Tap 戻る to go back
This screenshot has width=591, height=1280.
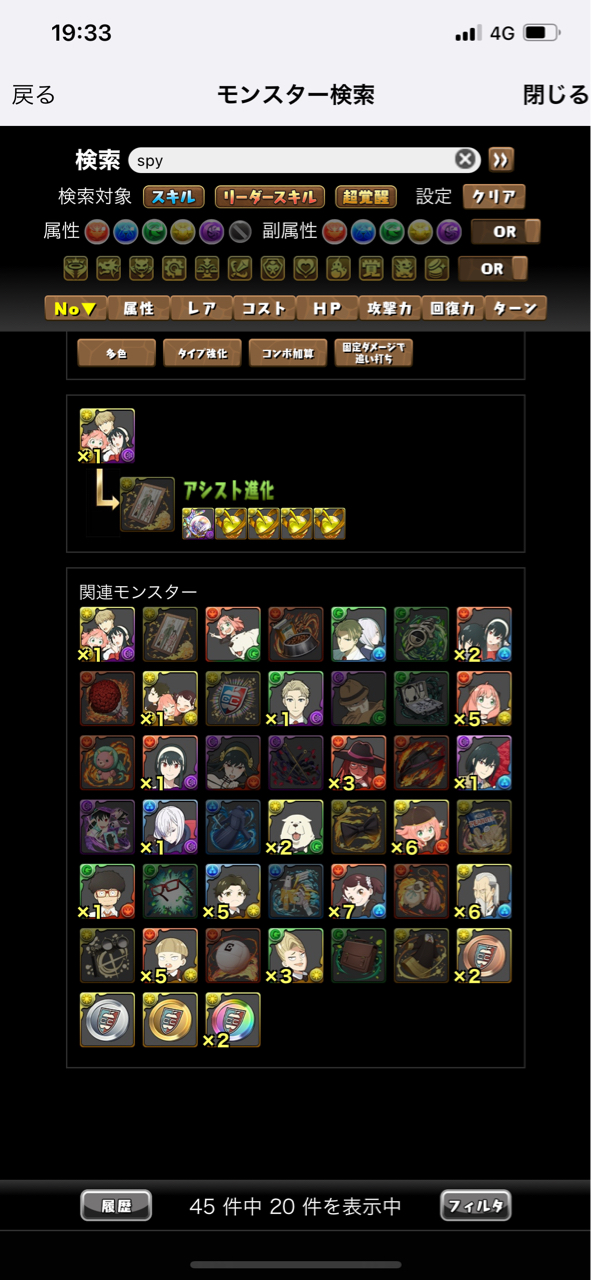[34, 95]
